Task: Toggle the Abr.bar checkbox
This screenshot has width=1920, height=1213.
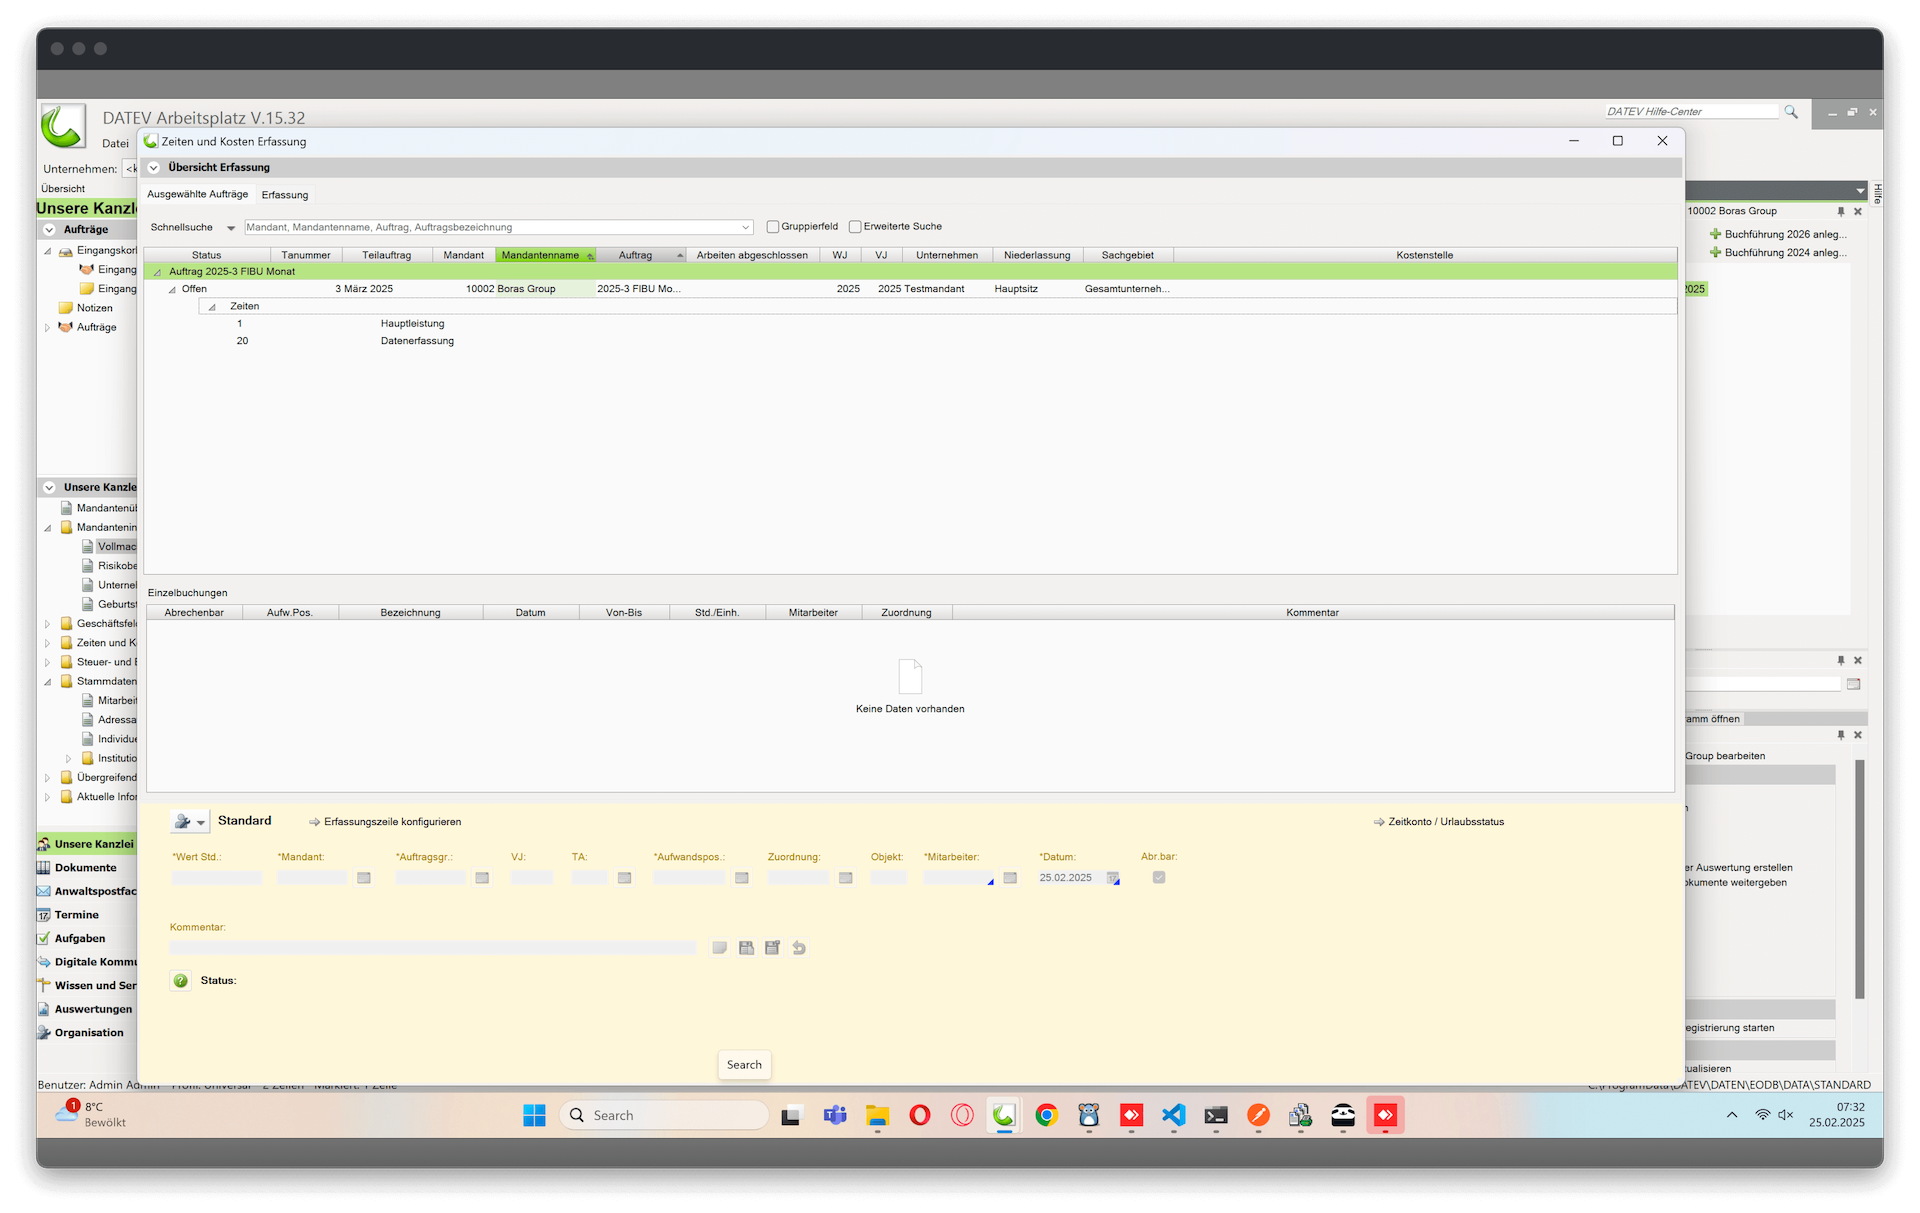Action: pos(1159,877)
